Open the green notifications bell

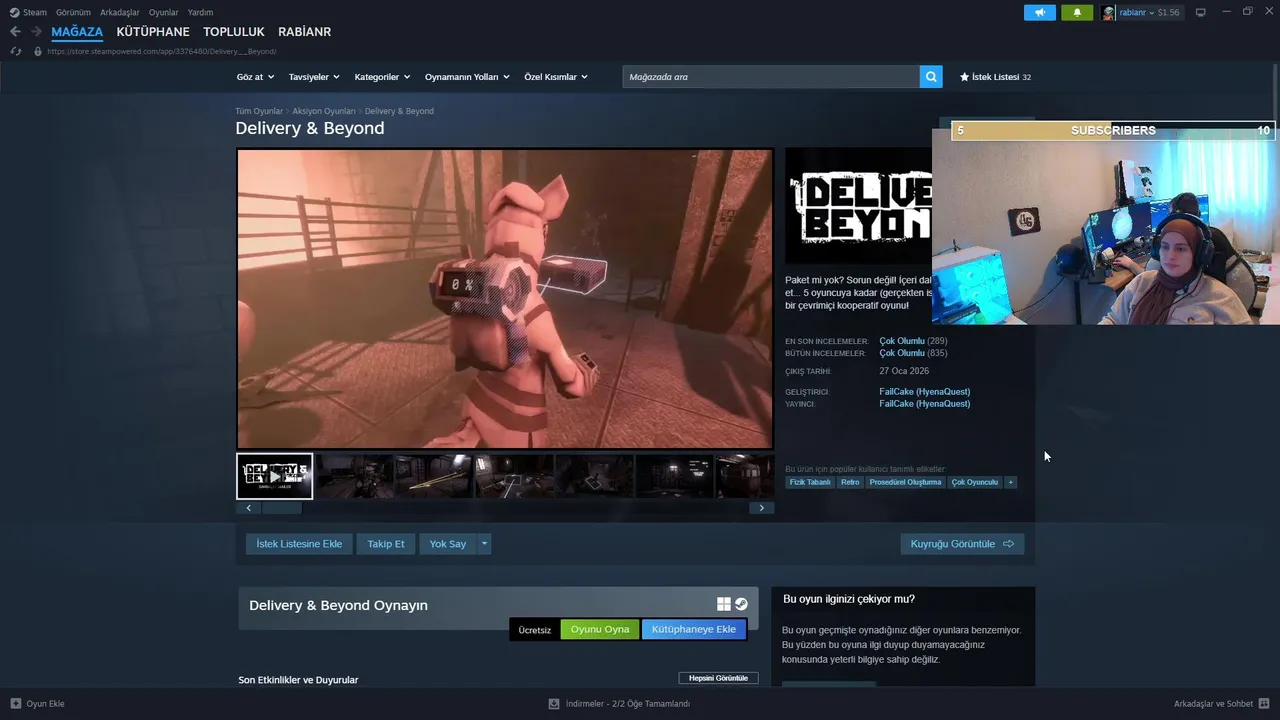tap(1077, 12)
